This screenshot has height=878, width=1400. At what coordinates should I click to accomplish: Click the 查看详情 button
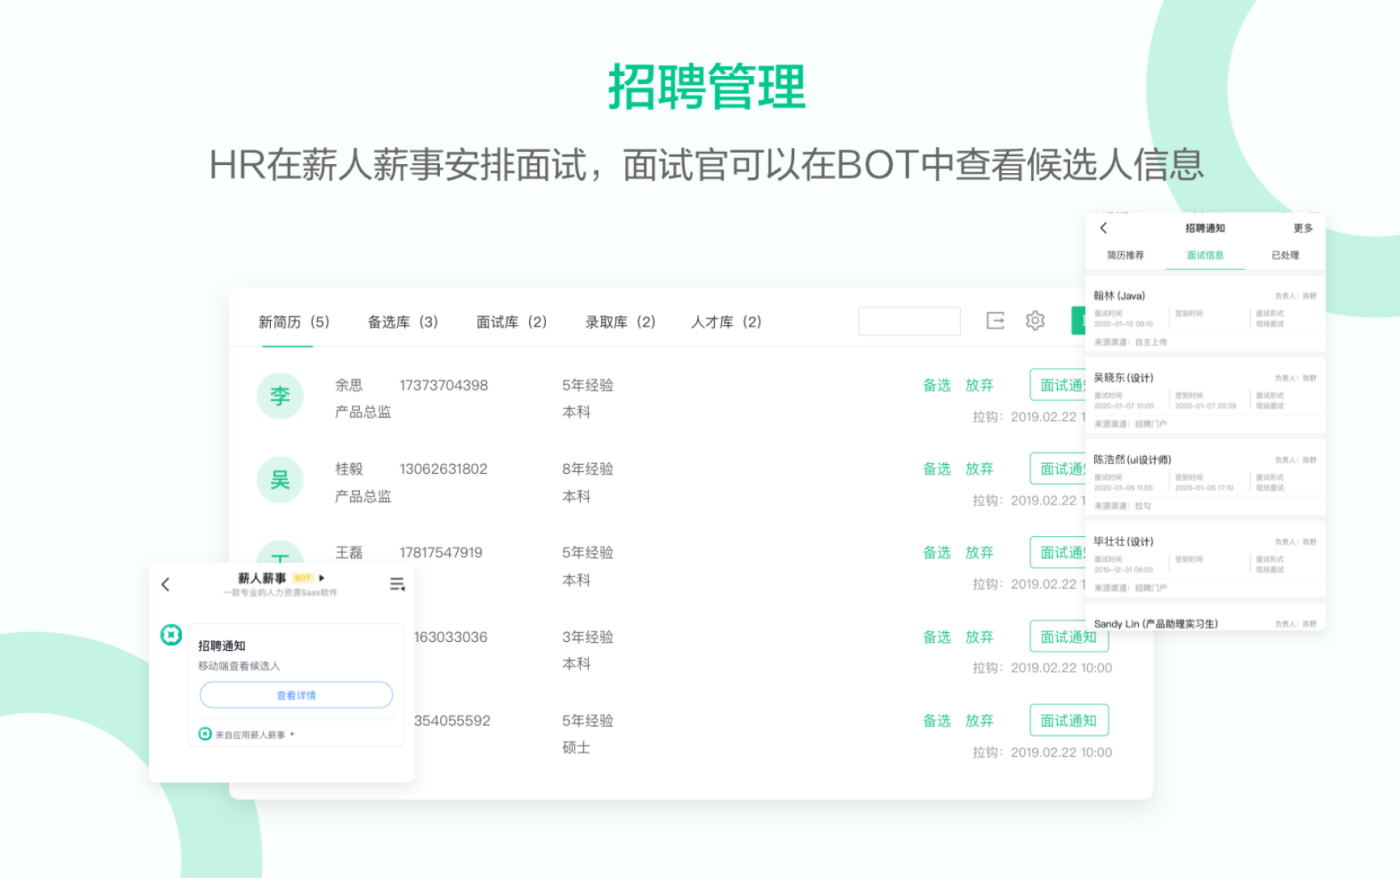(296, 695)
